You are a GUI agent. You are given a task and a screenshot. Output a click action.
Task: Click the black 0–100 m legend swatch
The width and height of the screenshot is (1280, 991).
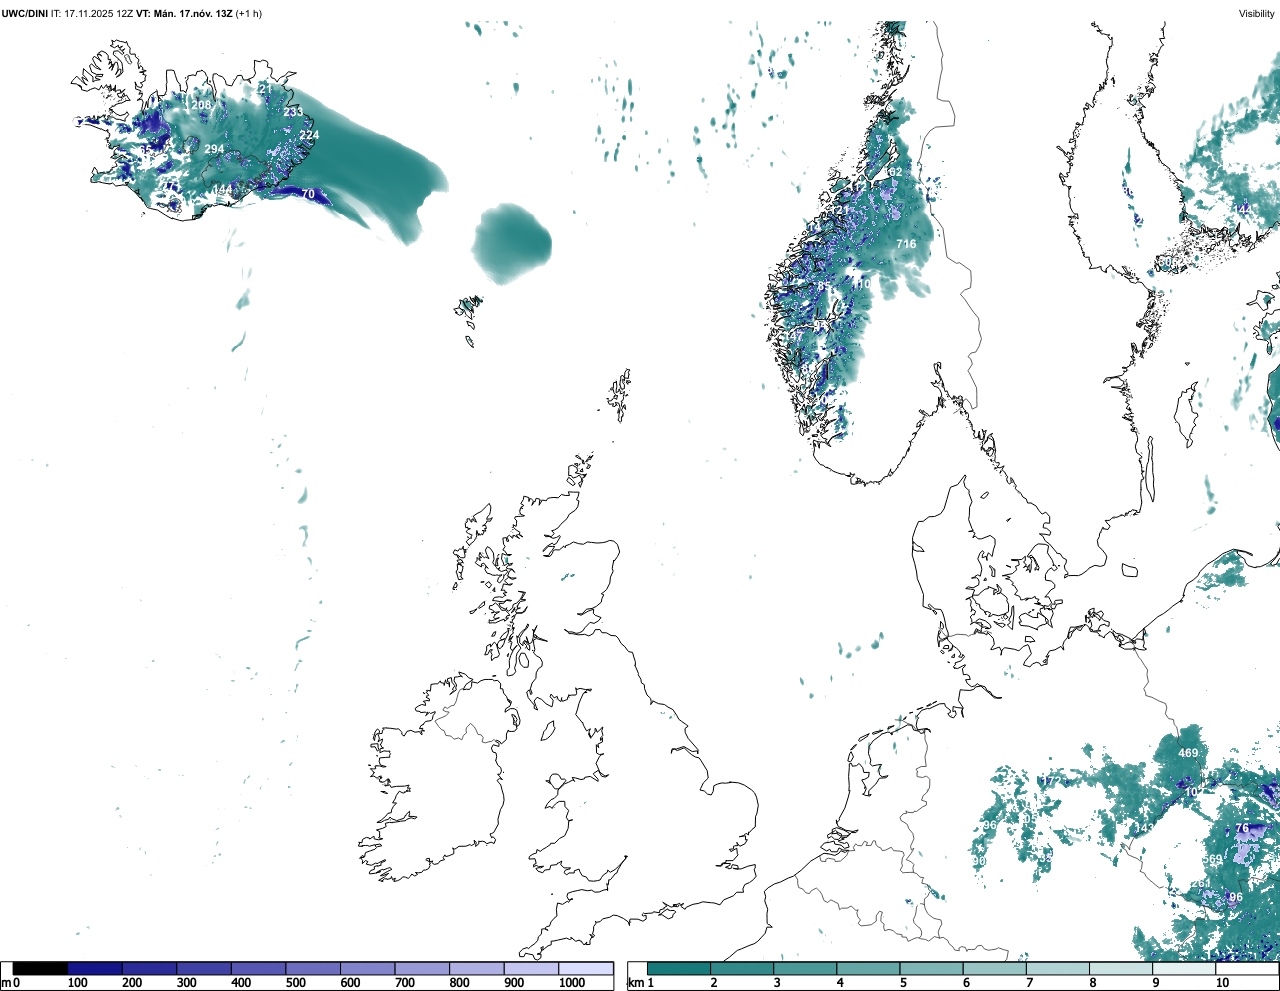point(40,969)
